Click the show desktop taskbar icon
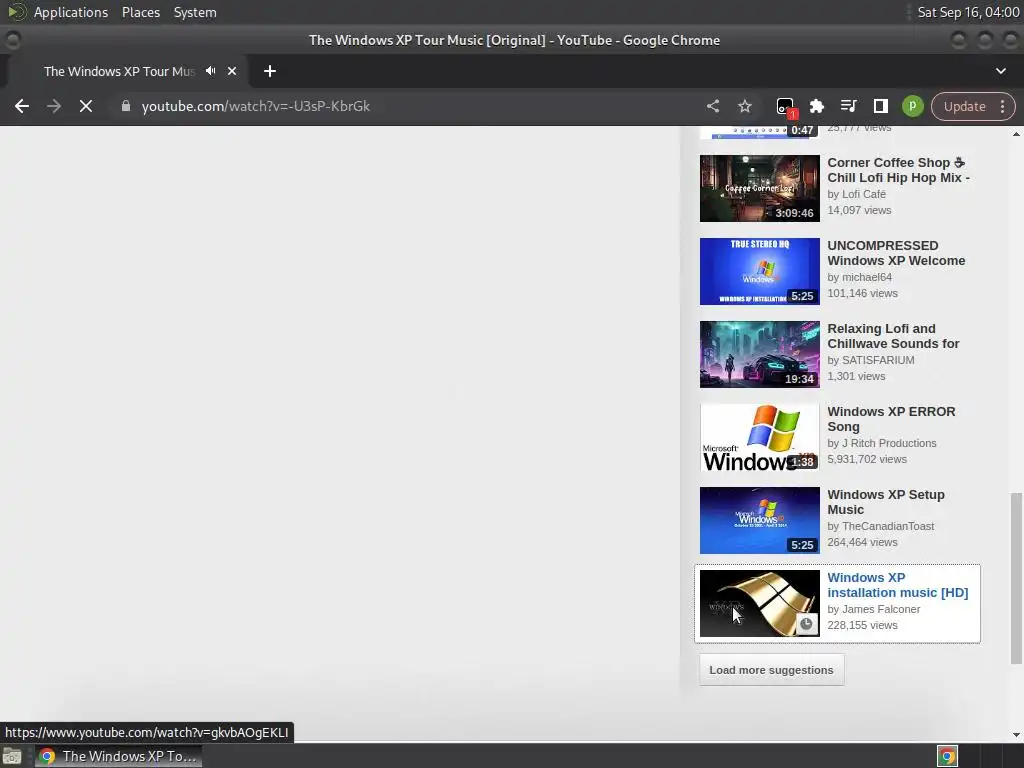Screen dimensions: 1024x768 (x=12, y=756)
